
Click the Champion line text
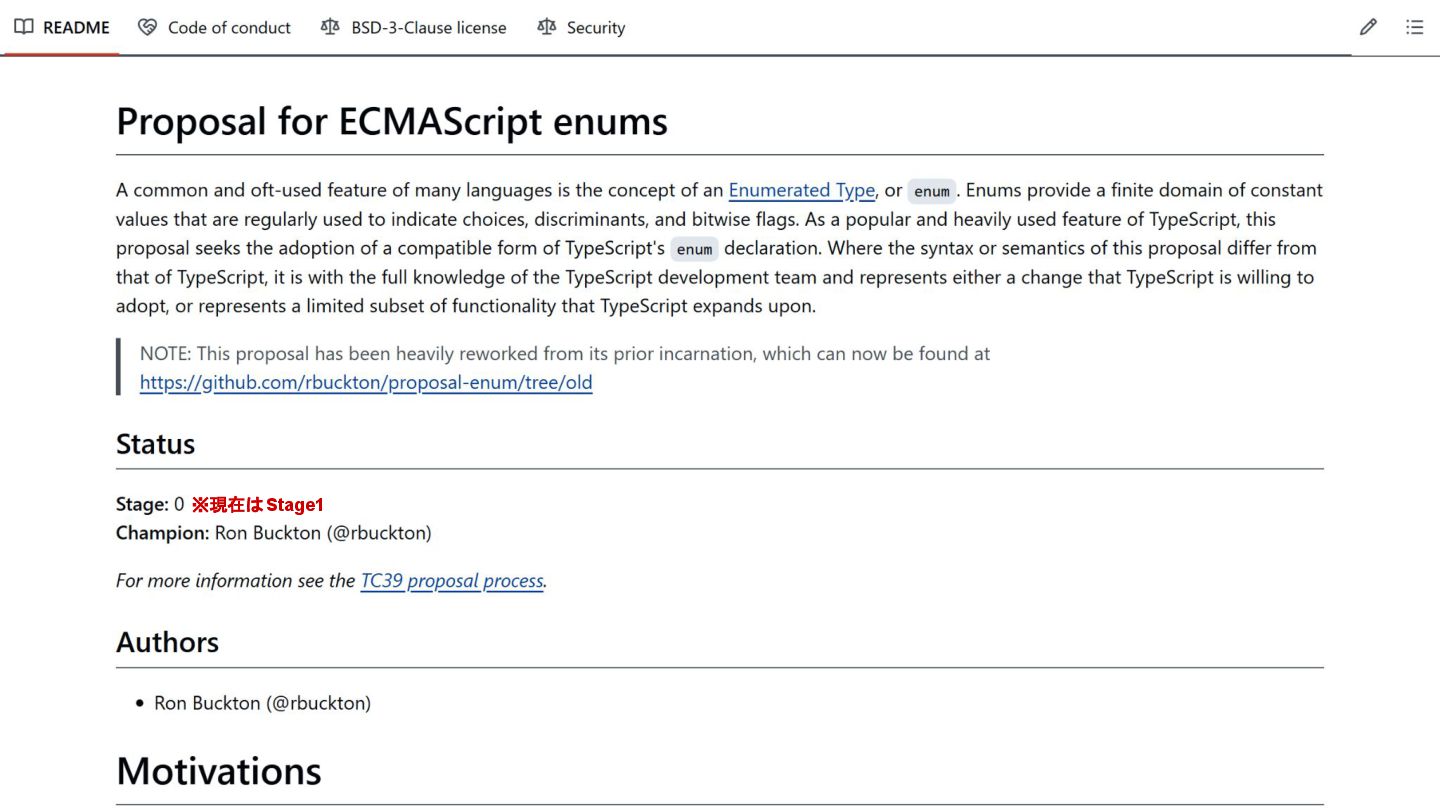[x=273, y=533]
